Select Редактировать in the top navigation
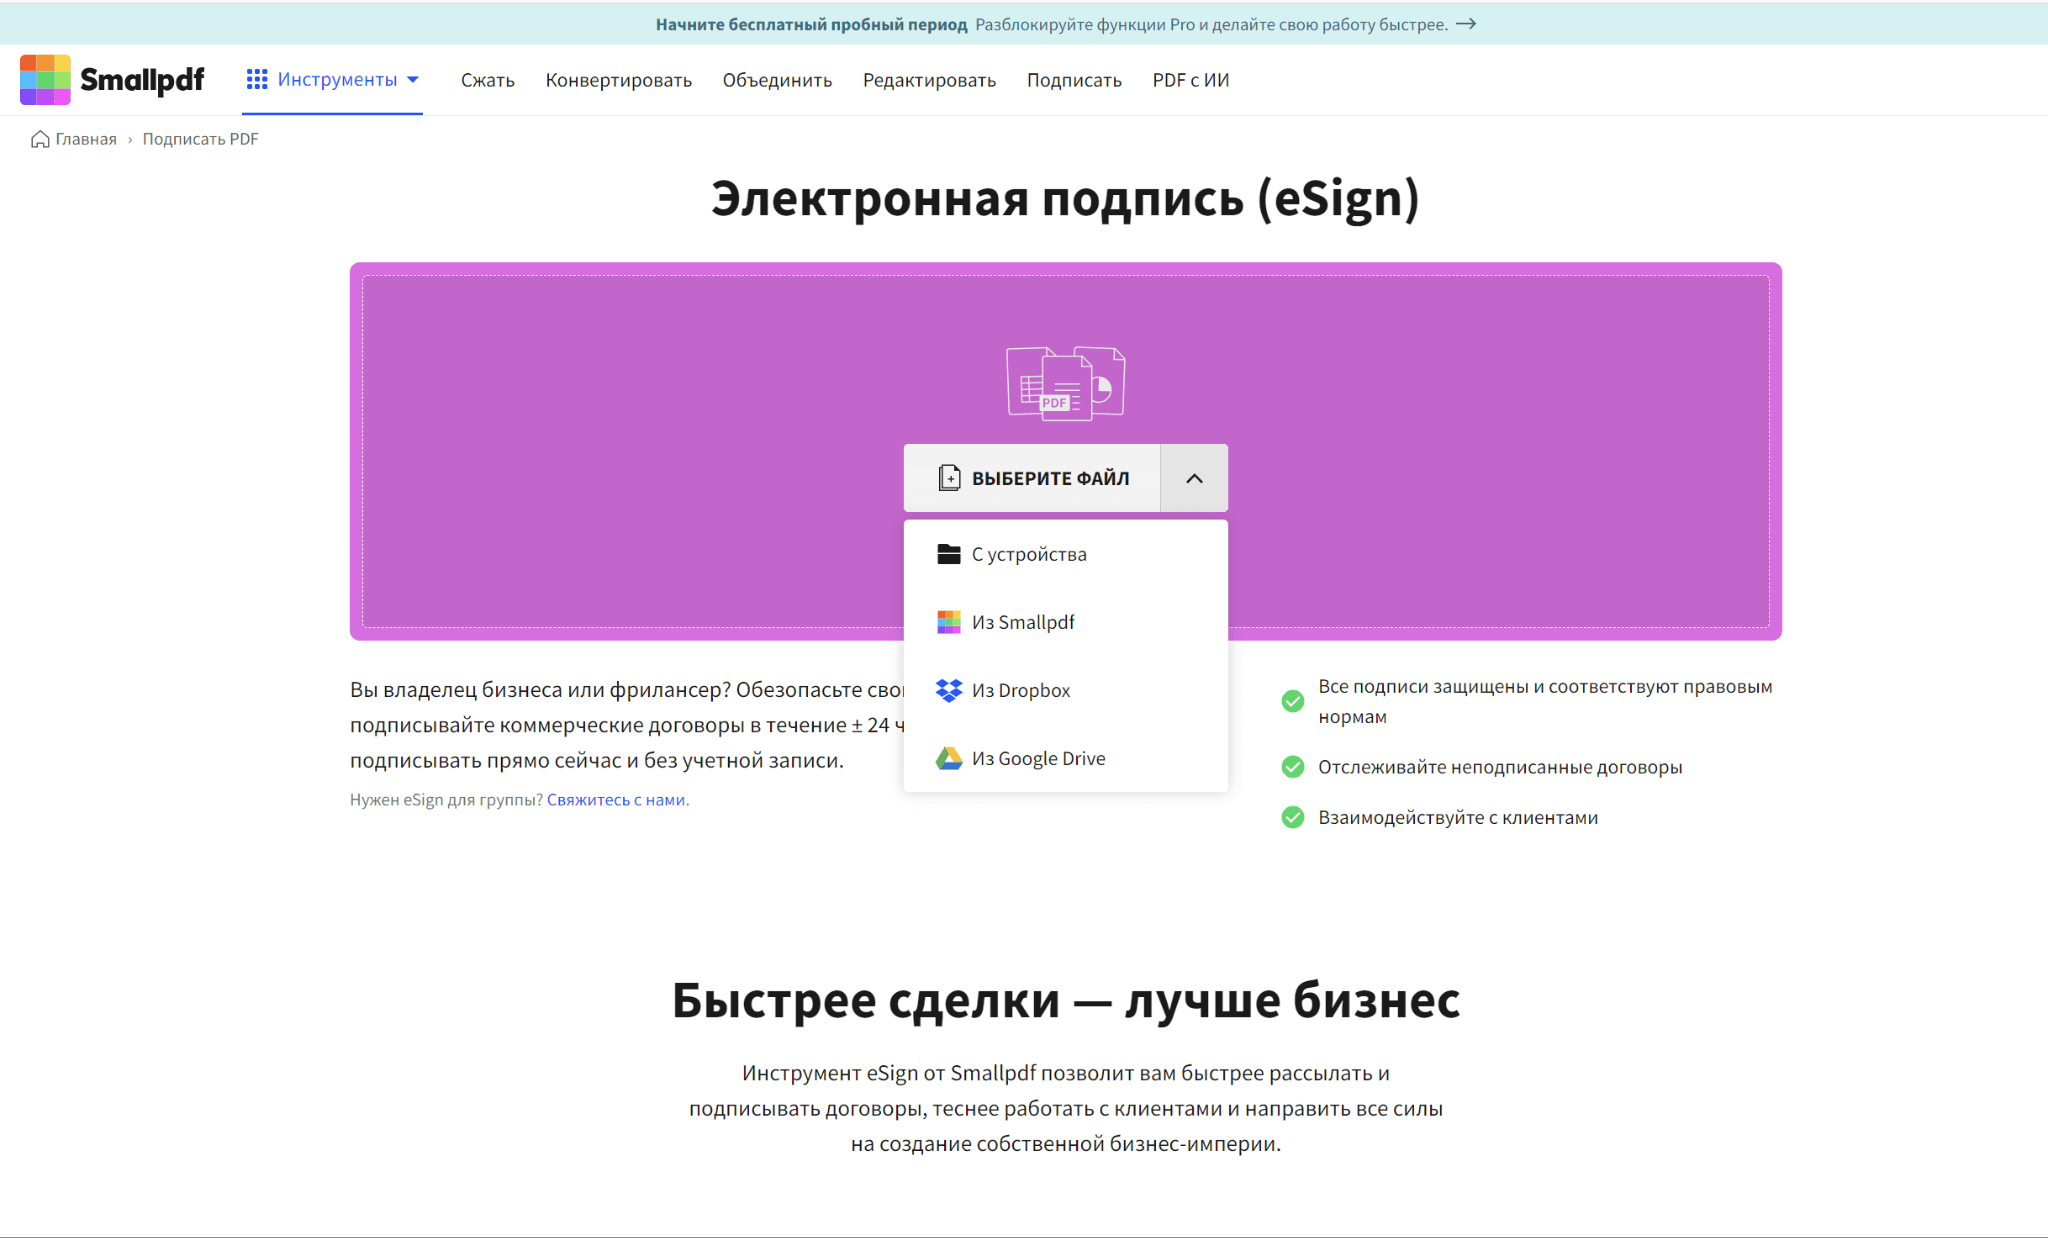This screenshot has width=2048, height=1238. (x=929, y=80)
